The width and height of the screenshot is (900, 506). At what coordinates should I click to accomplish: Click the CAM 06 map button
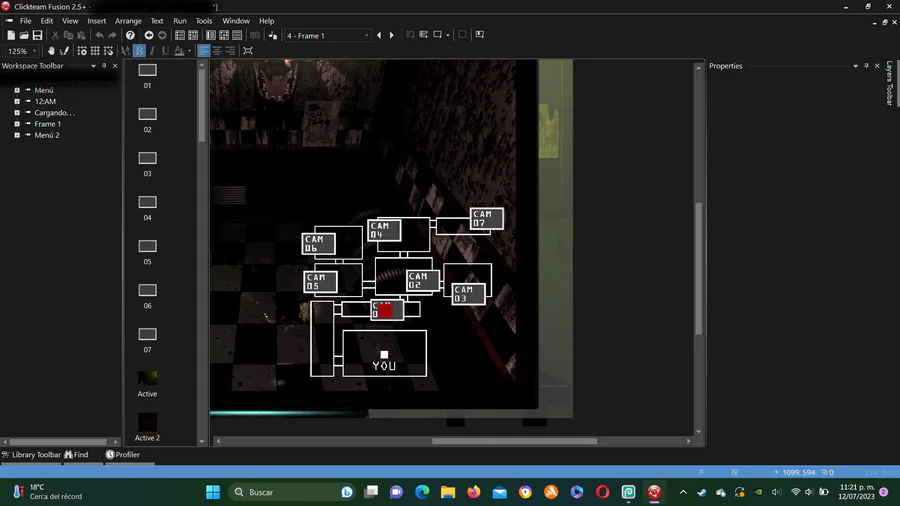(319, 244)
